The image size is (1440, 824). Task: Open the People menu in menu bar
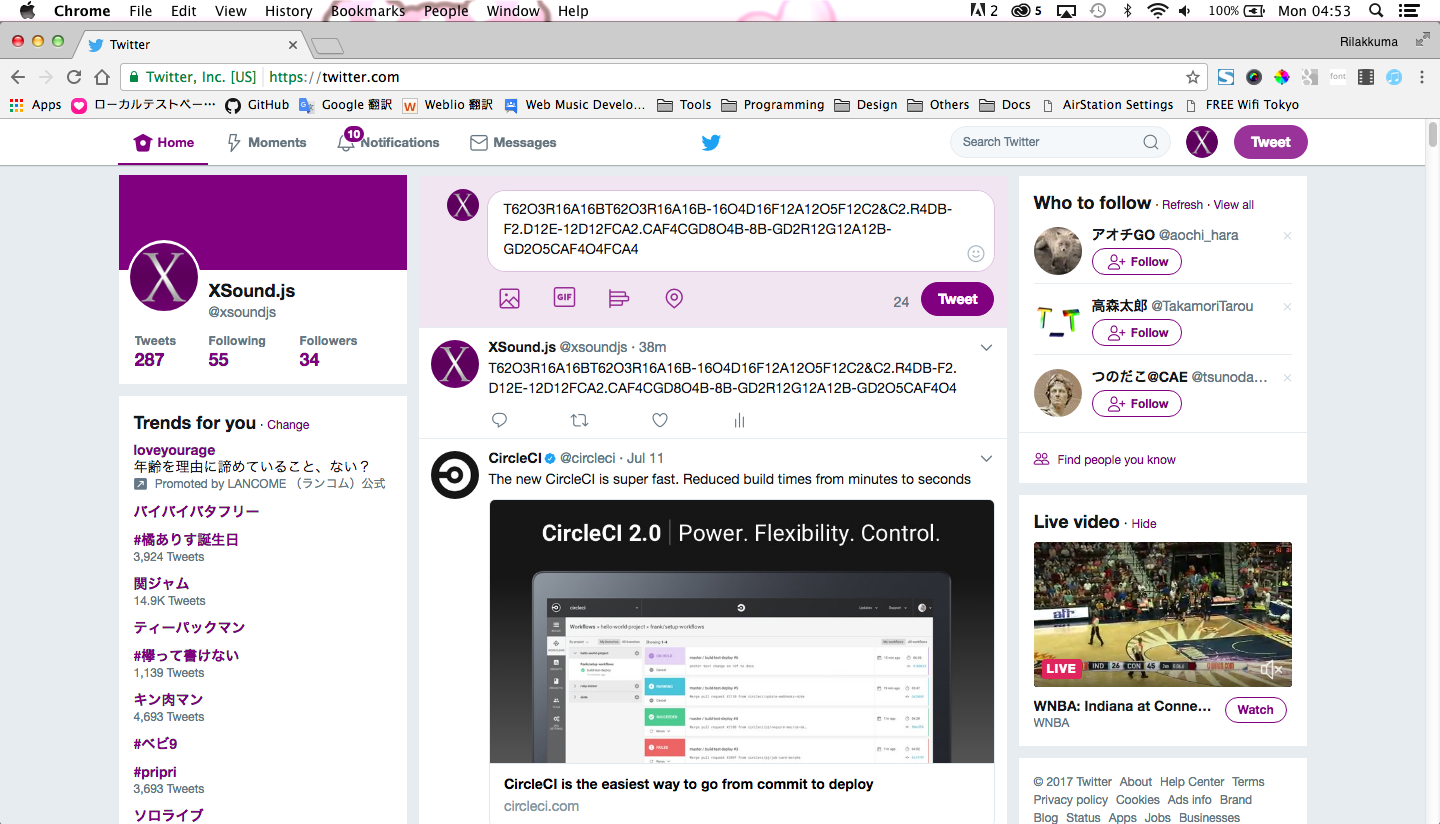click(x=446, y=11)
